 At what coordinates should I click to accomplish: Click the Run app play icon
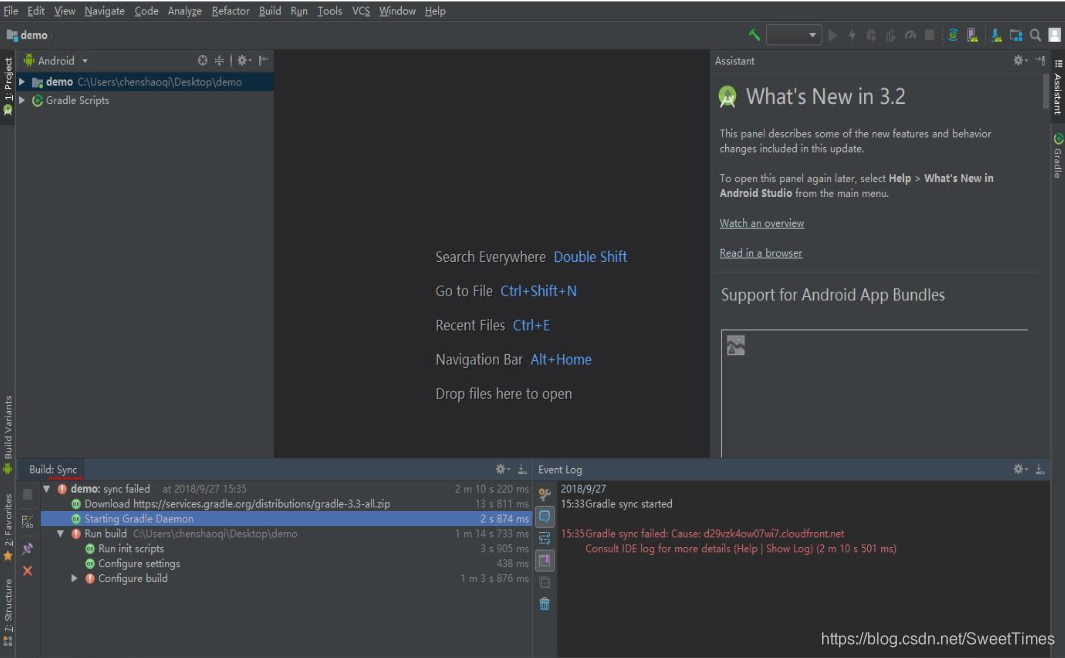pos(833,35)
